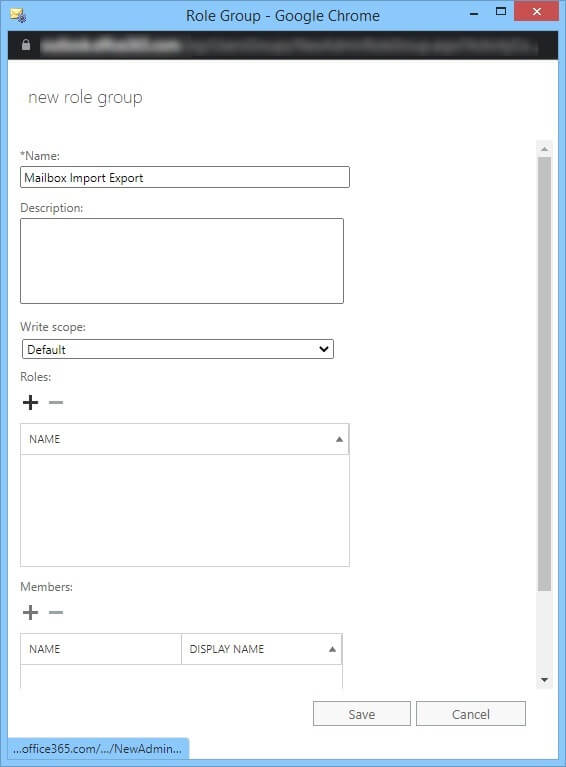Click the 'Write scope:' label
566x767 pixels.
click(x=53, y=327)
